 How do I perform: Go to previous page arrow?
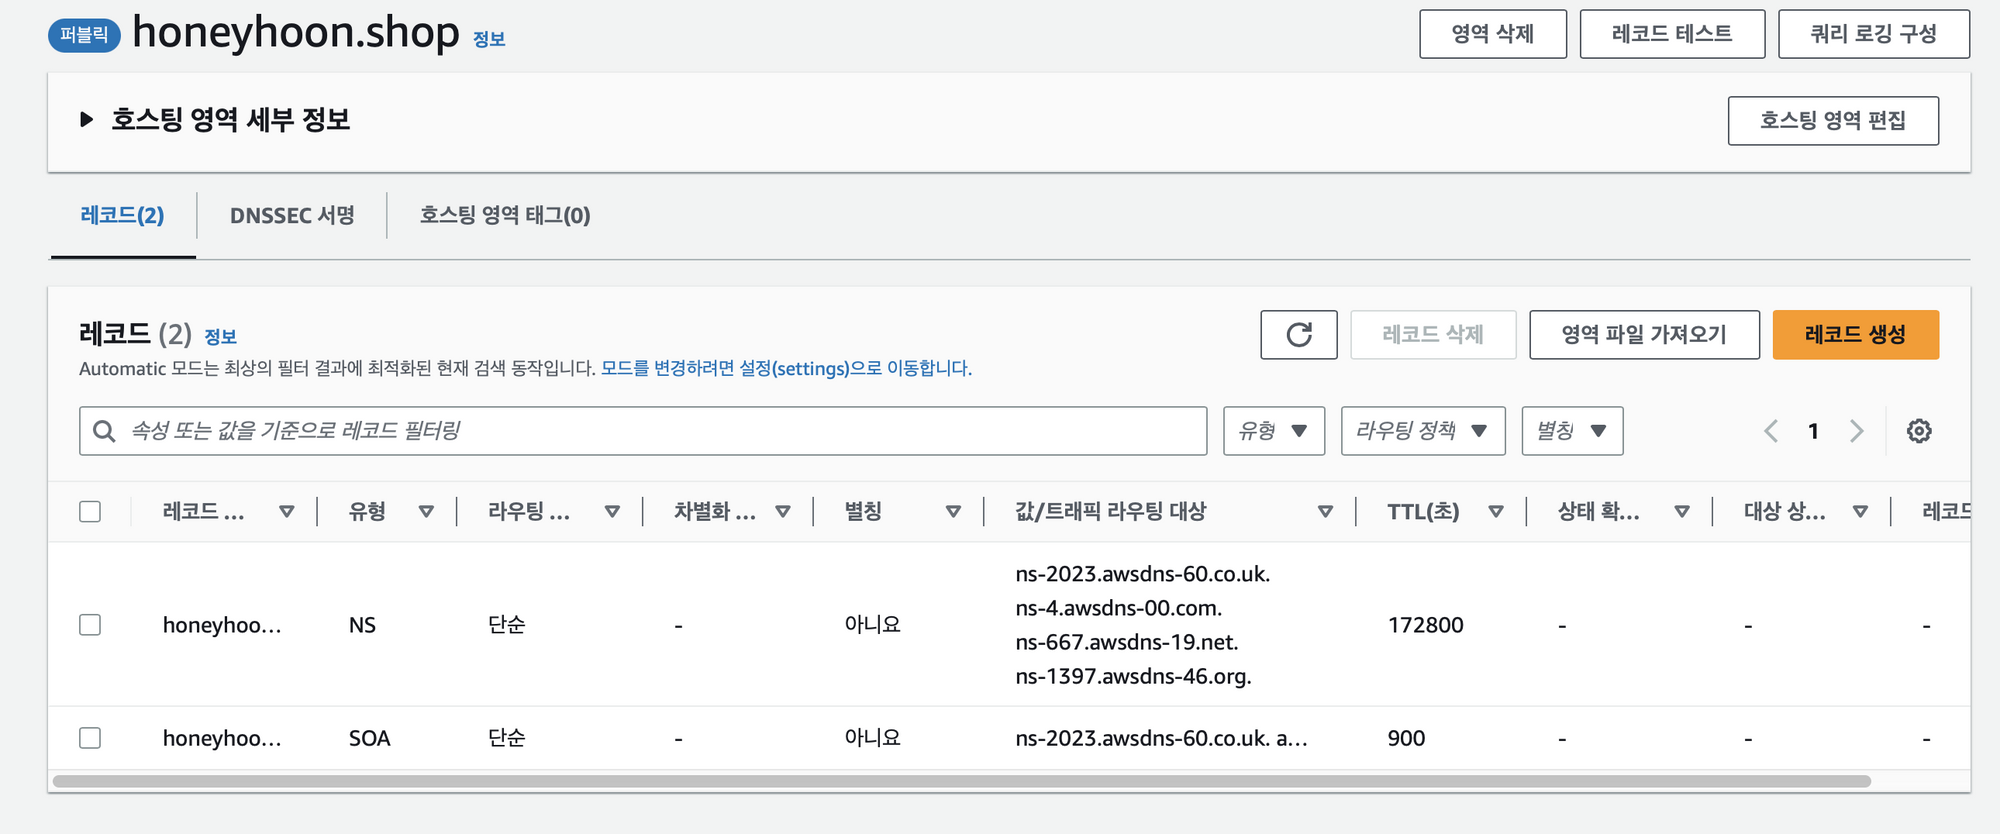1771,431
